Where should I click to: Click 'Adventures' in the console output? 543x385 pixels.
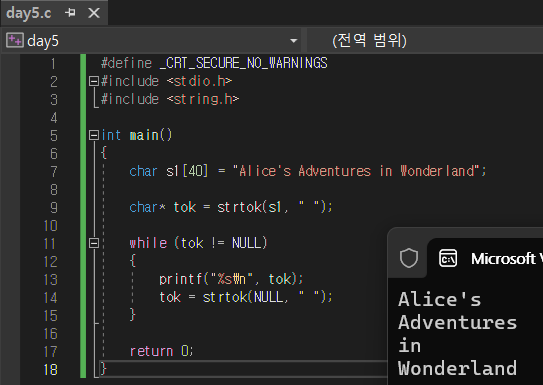pyautogui.click(x=457, y=322)
